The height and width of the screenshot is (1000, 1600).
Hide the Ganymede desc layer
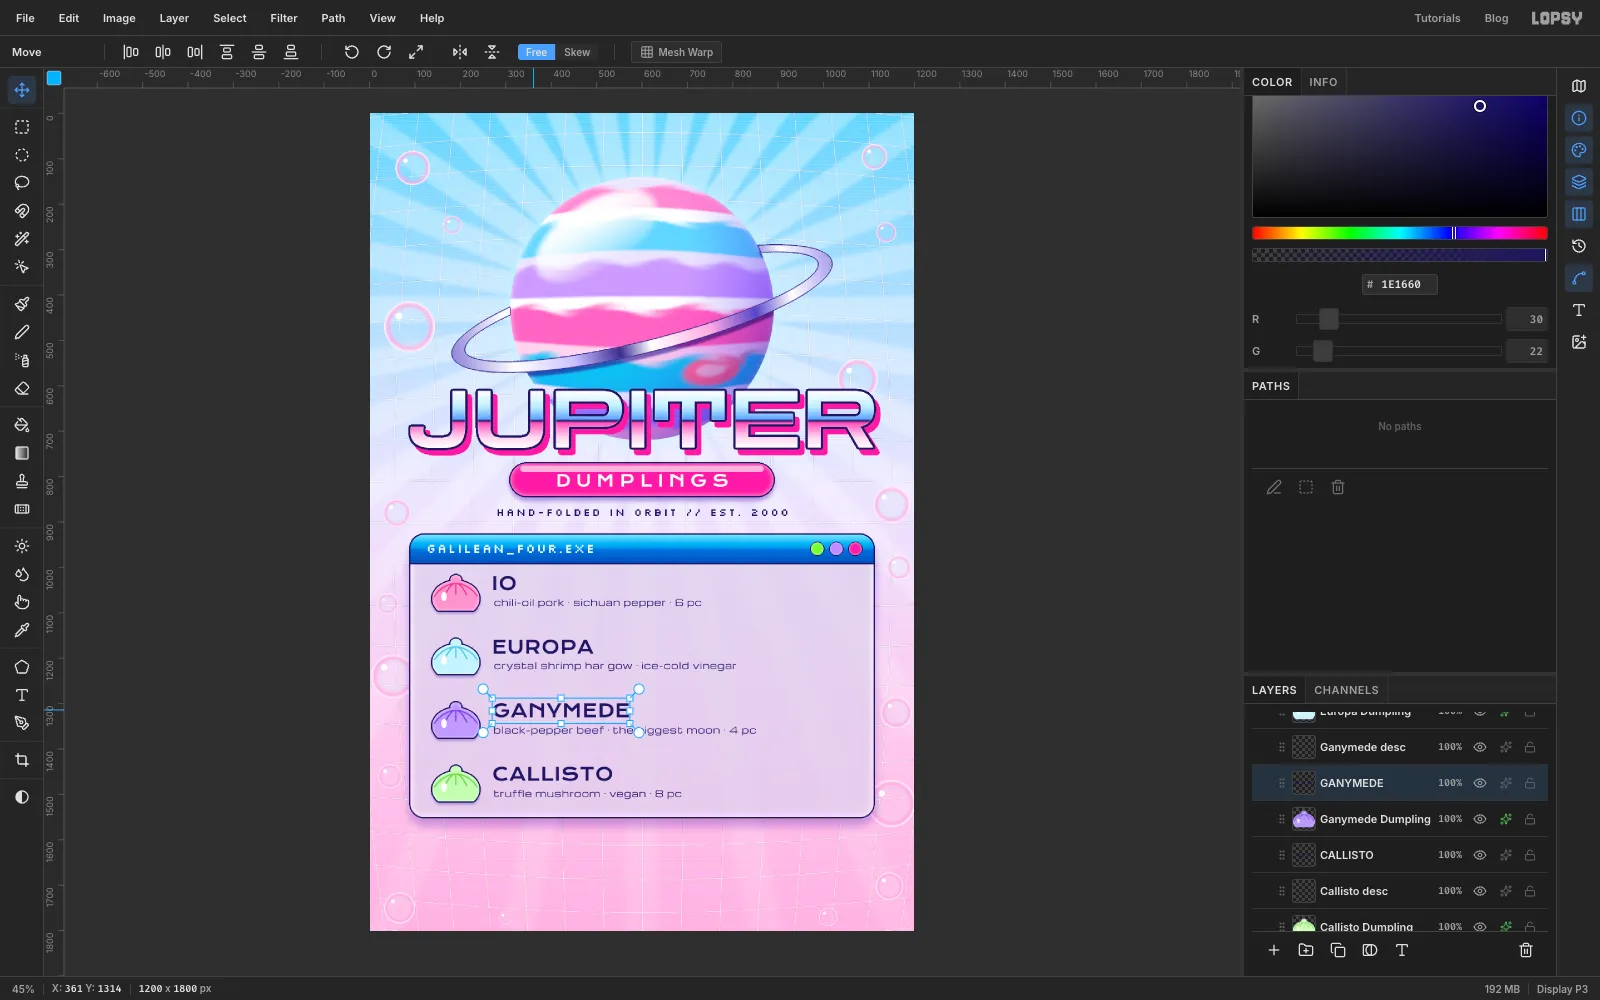point(1480,747)
